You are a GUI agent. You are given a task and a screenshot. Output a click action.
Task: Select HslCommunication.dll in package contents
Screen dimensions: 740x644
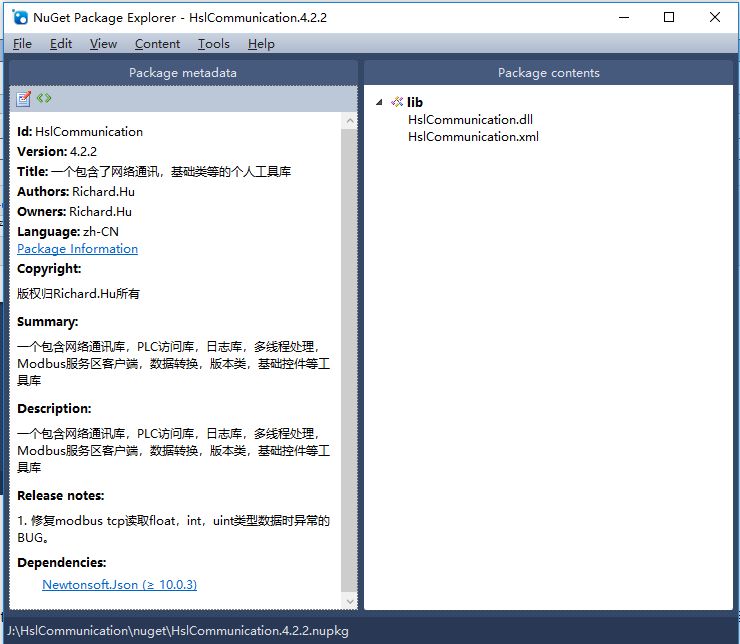470,119
